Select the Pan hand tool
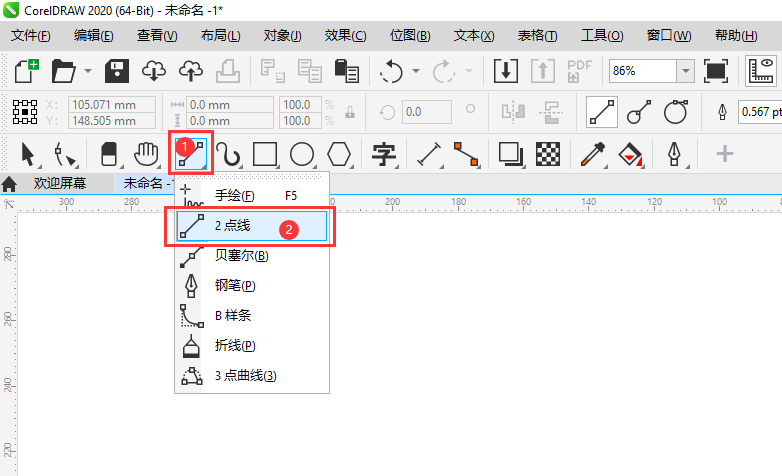 tap(146, 154)
